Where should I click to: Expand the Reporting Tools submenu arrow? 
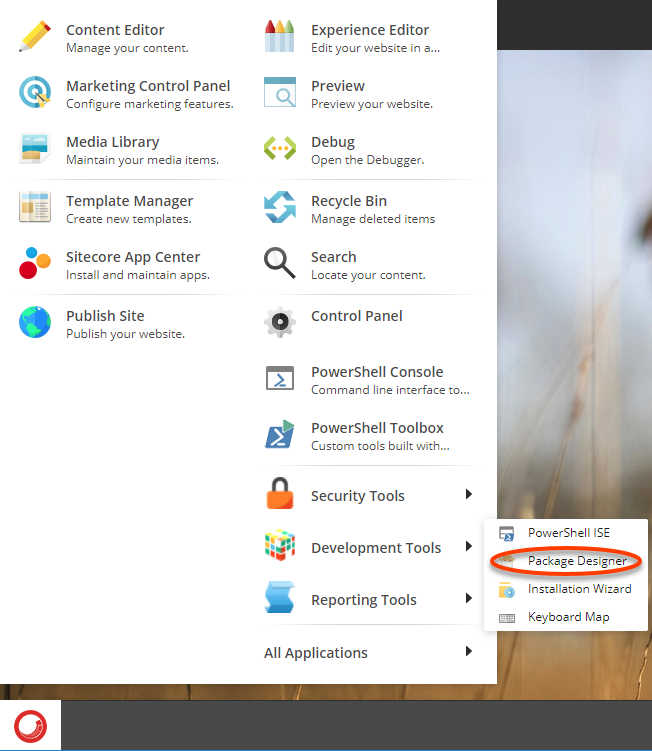[x=469, y=598]
